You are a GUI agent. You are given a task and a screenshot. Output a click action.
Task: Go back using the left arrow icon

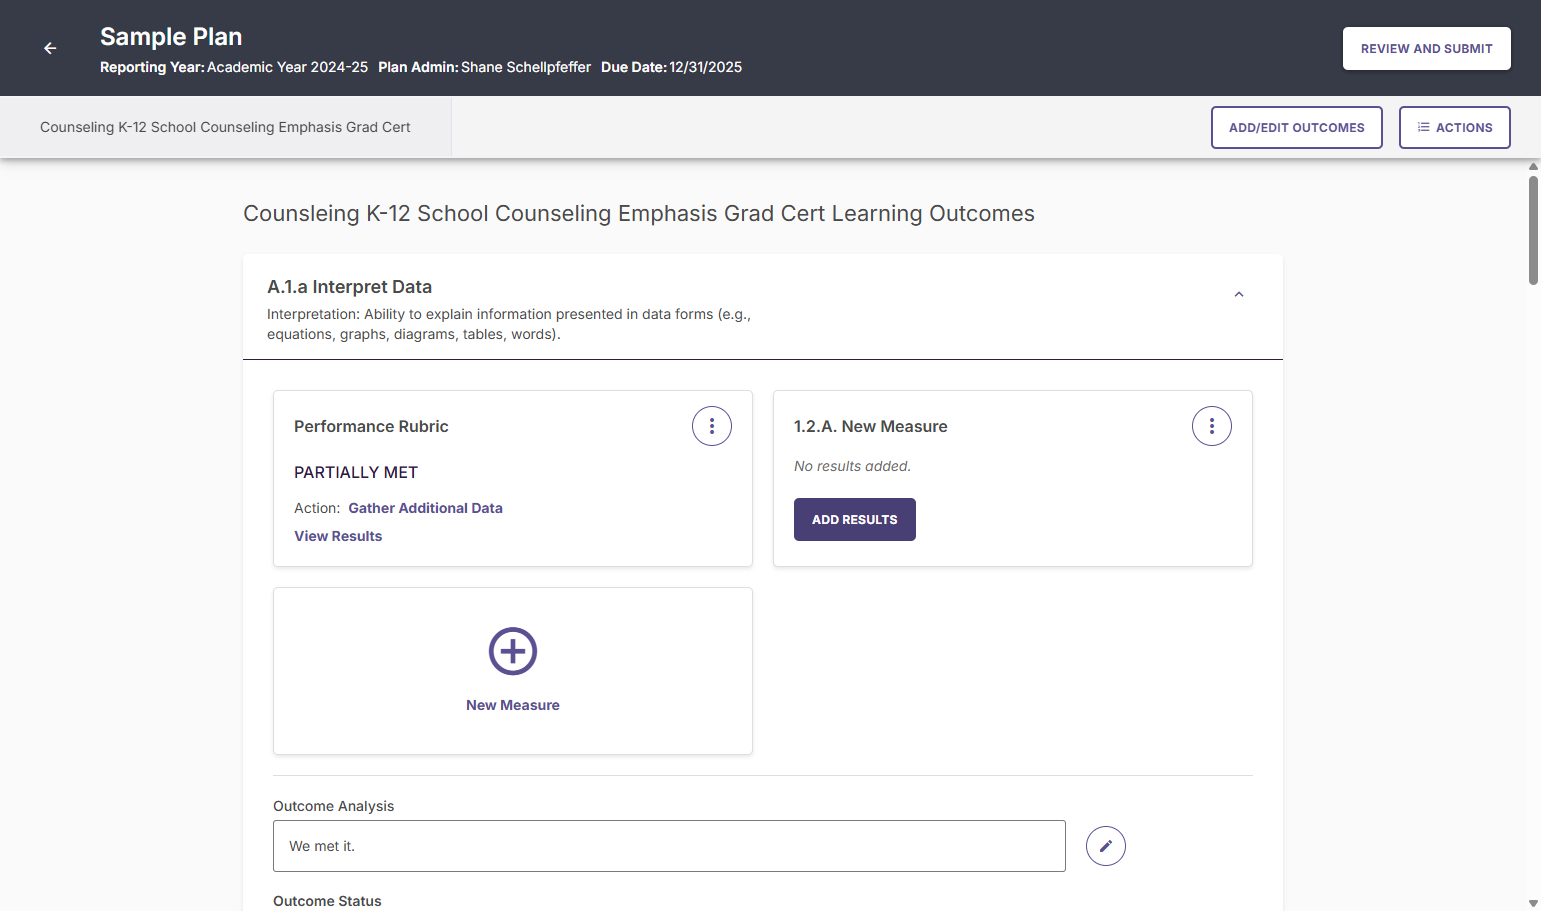pos(50,48)
